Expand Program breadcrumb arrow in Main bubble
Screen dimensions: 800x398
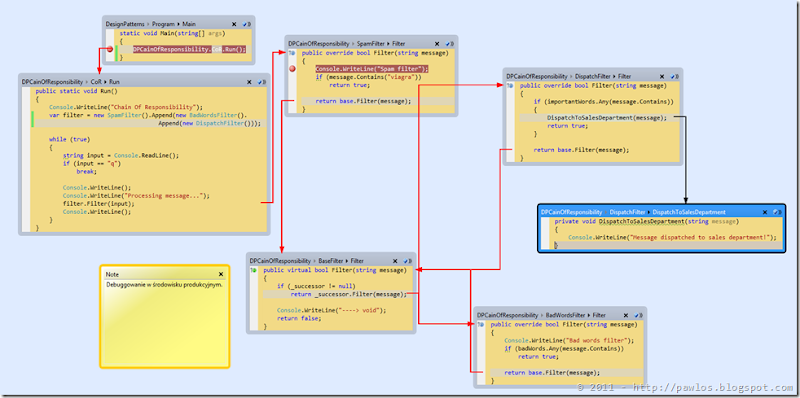pos(179,24)
